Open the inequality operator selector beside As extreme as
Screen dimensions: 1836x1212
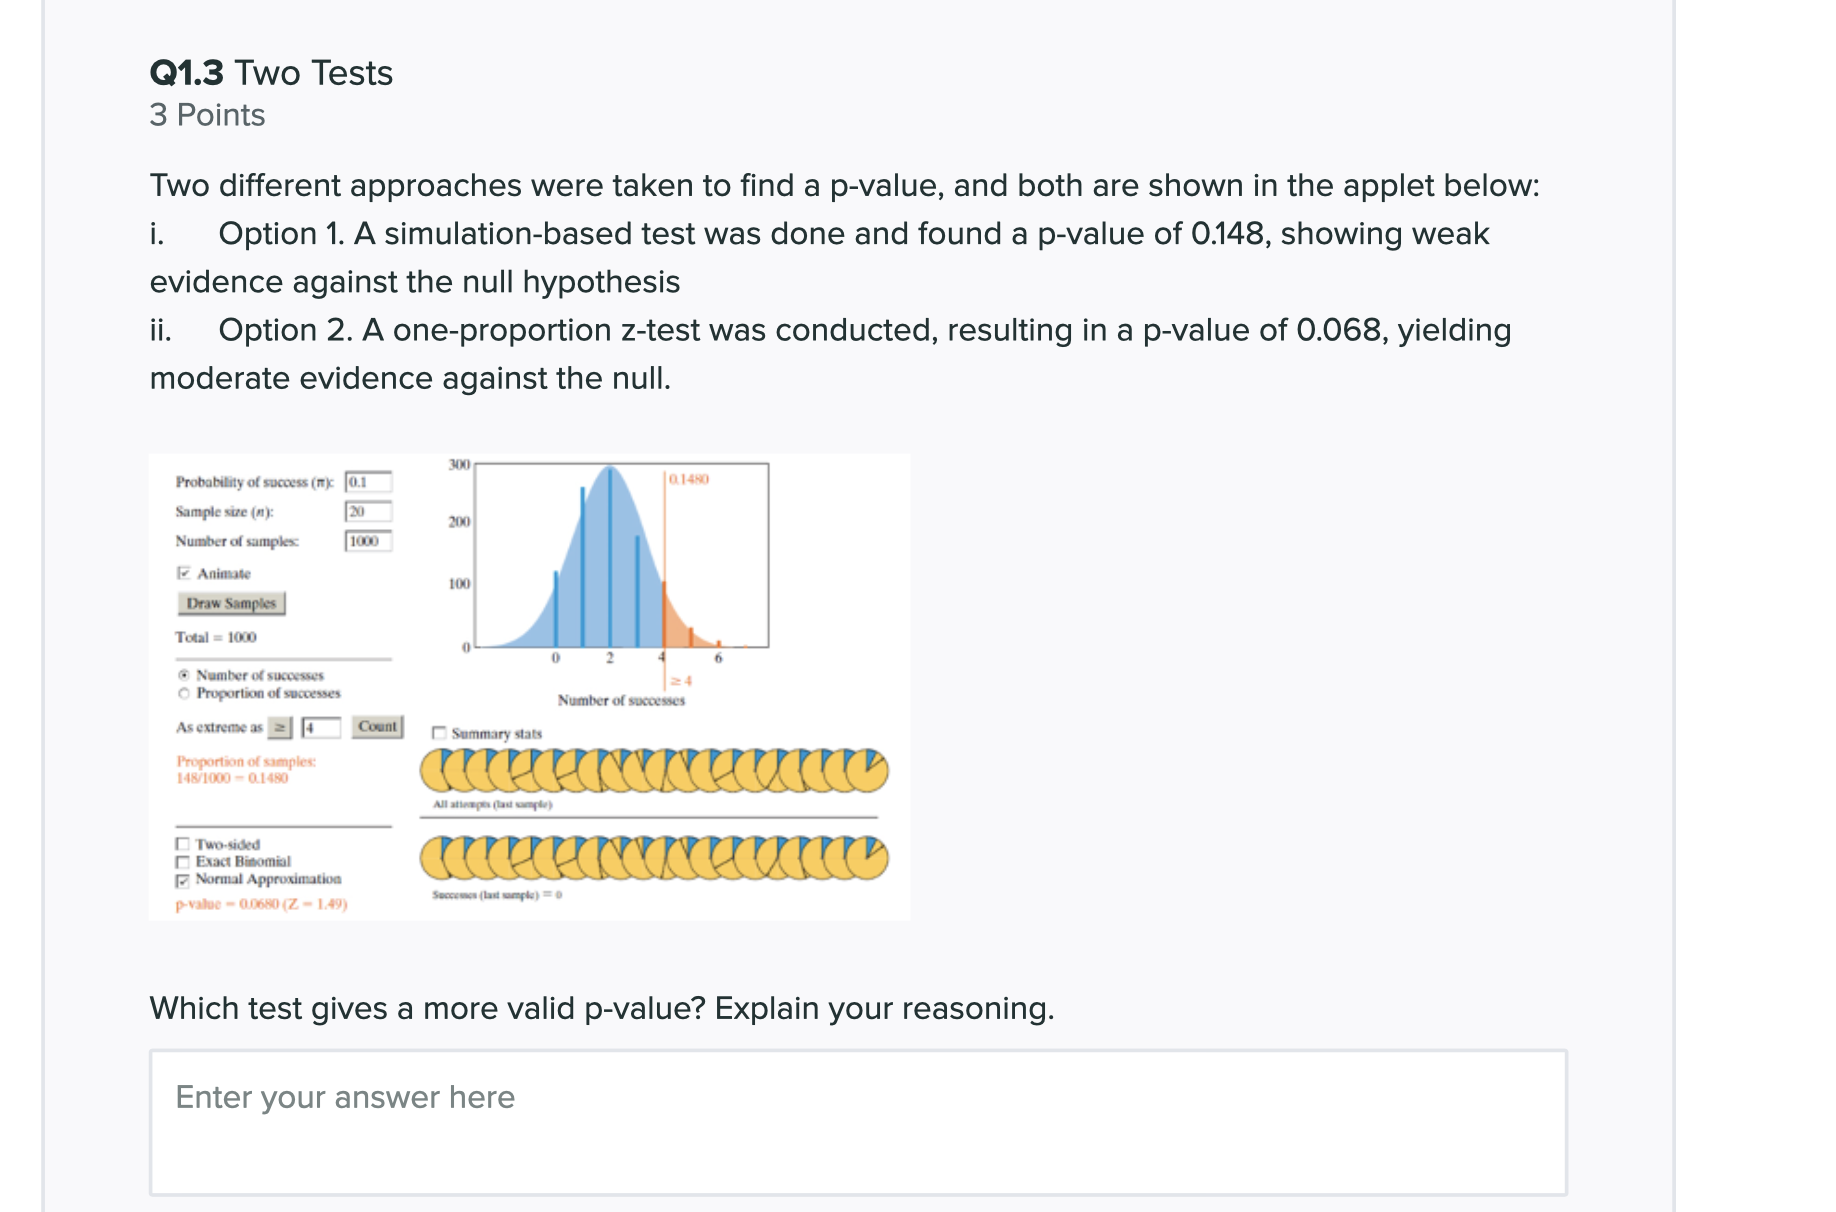(x=280, y=727)
